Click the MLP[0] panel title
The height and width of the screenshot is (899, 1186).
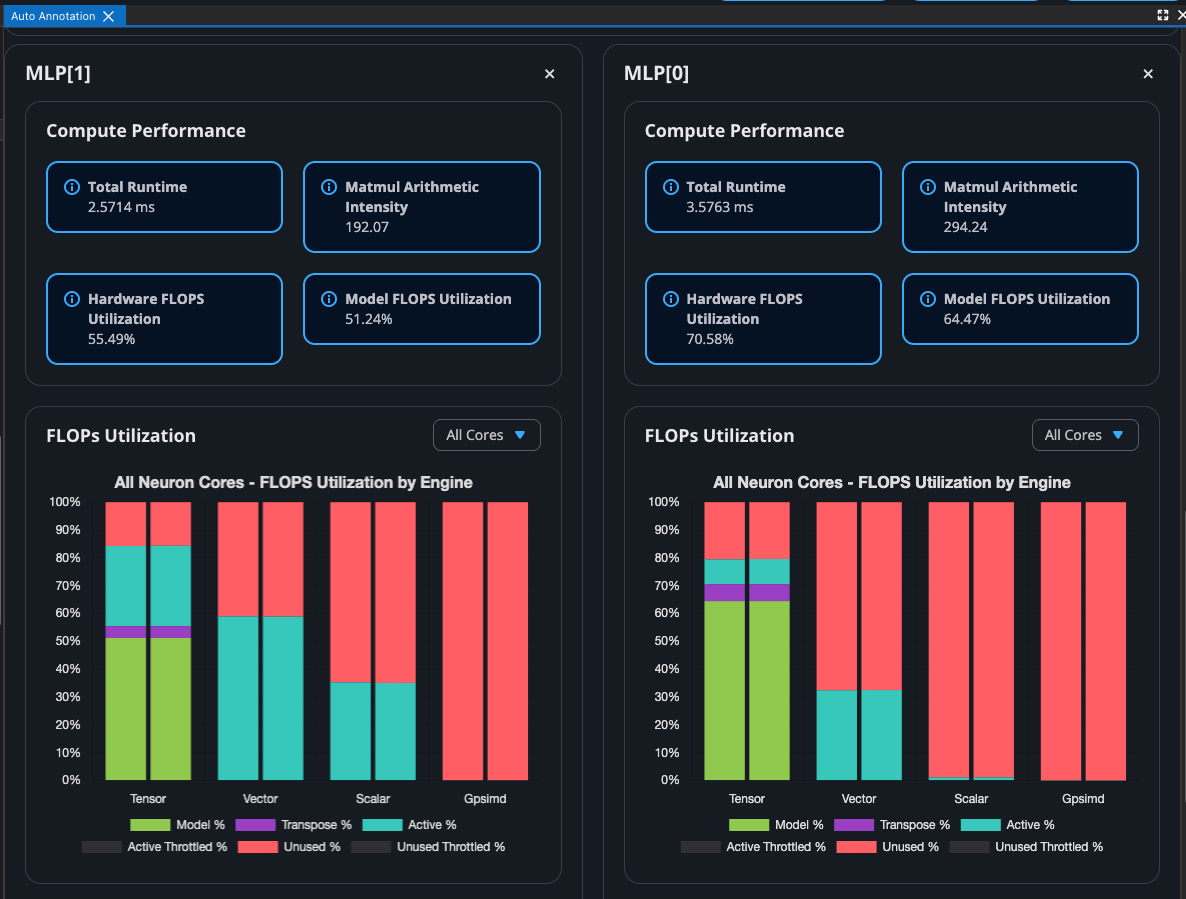[x=657, y=73]
